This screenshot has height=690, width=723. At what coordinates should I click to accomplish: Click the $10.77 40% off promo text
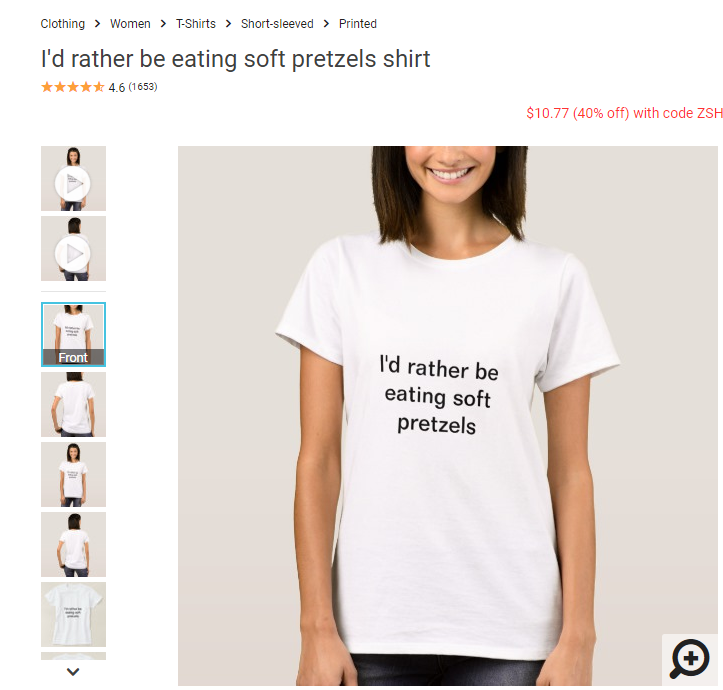(x=624, y=113)
